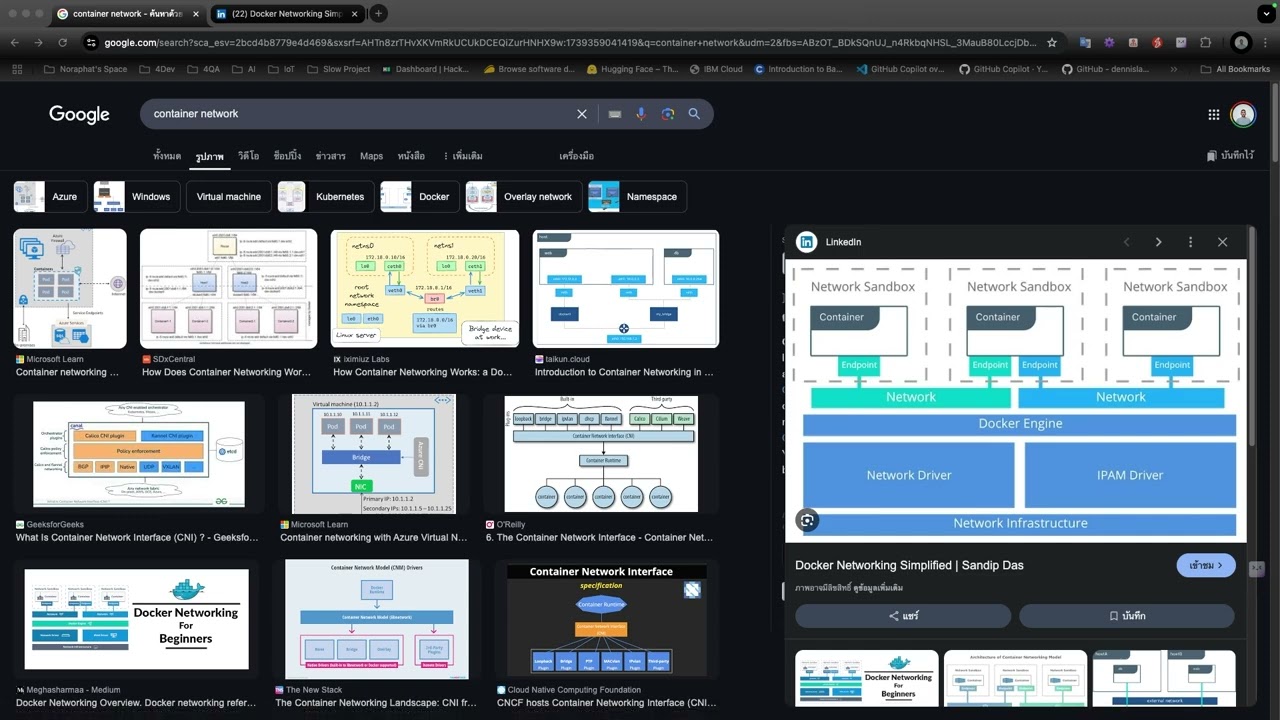Open the tab search dropdown arrow
1280x720 pixels.
(1265, 14)
